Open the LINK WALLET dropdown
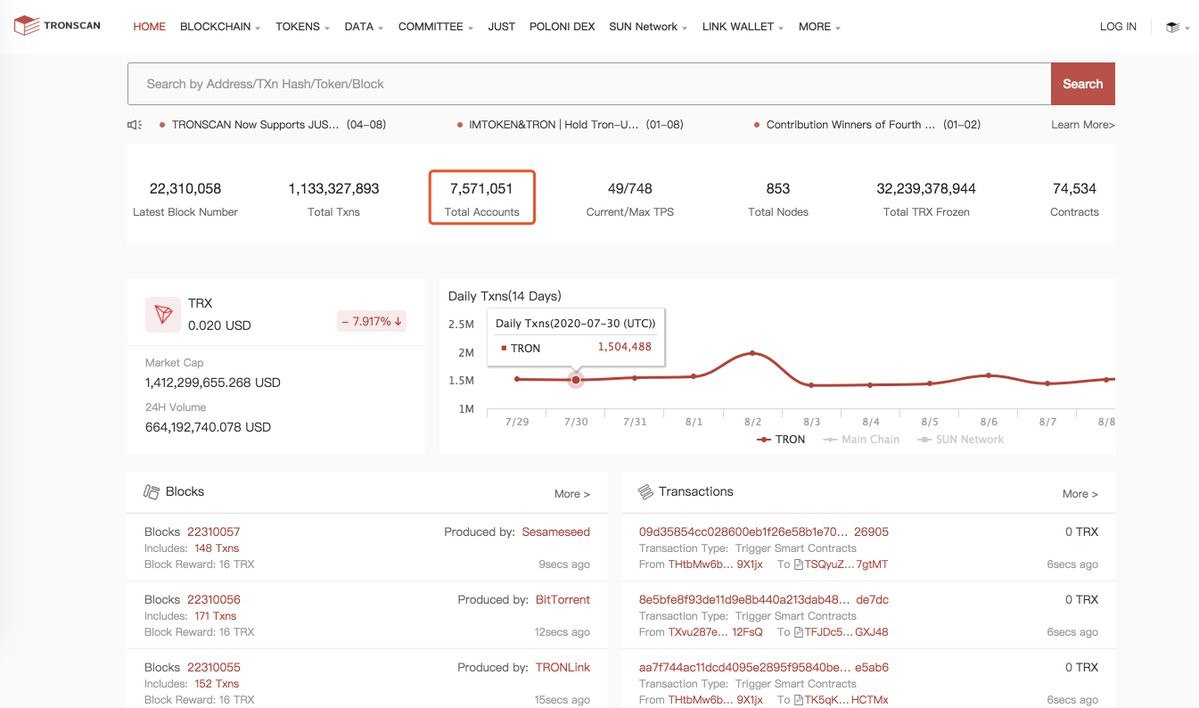The image size is (1199, 708). click(x=743, y=27)
